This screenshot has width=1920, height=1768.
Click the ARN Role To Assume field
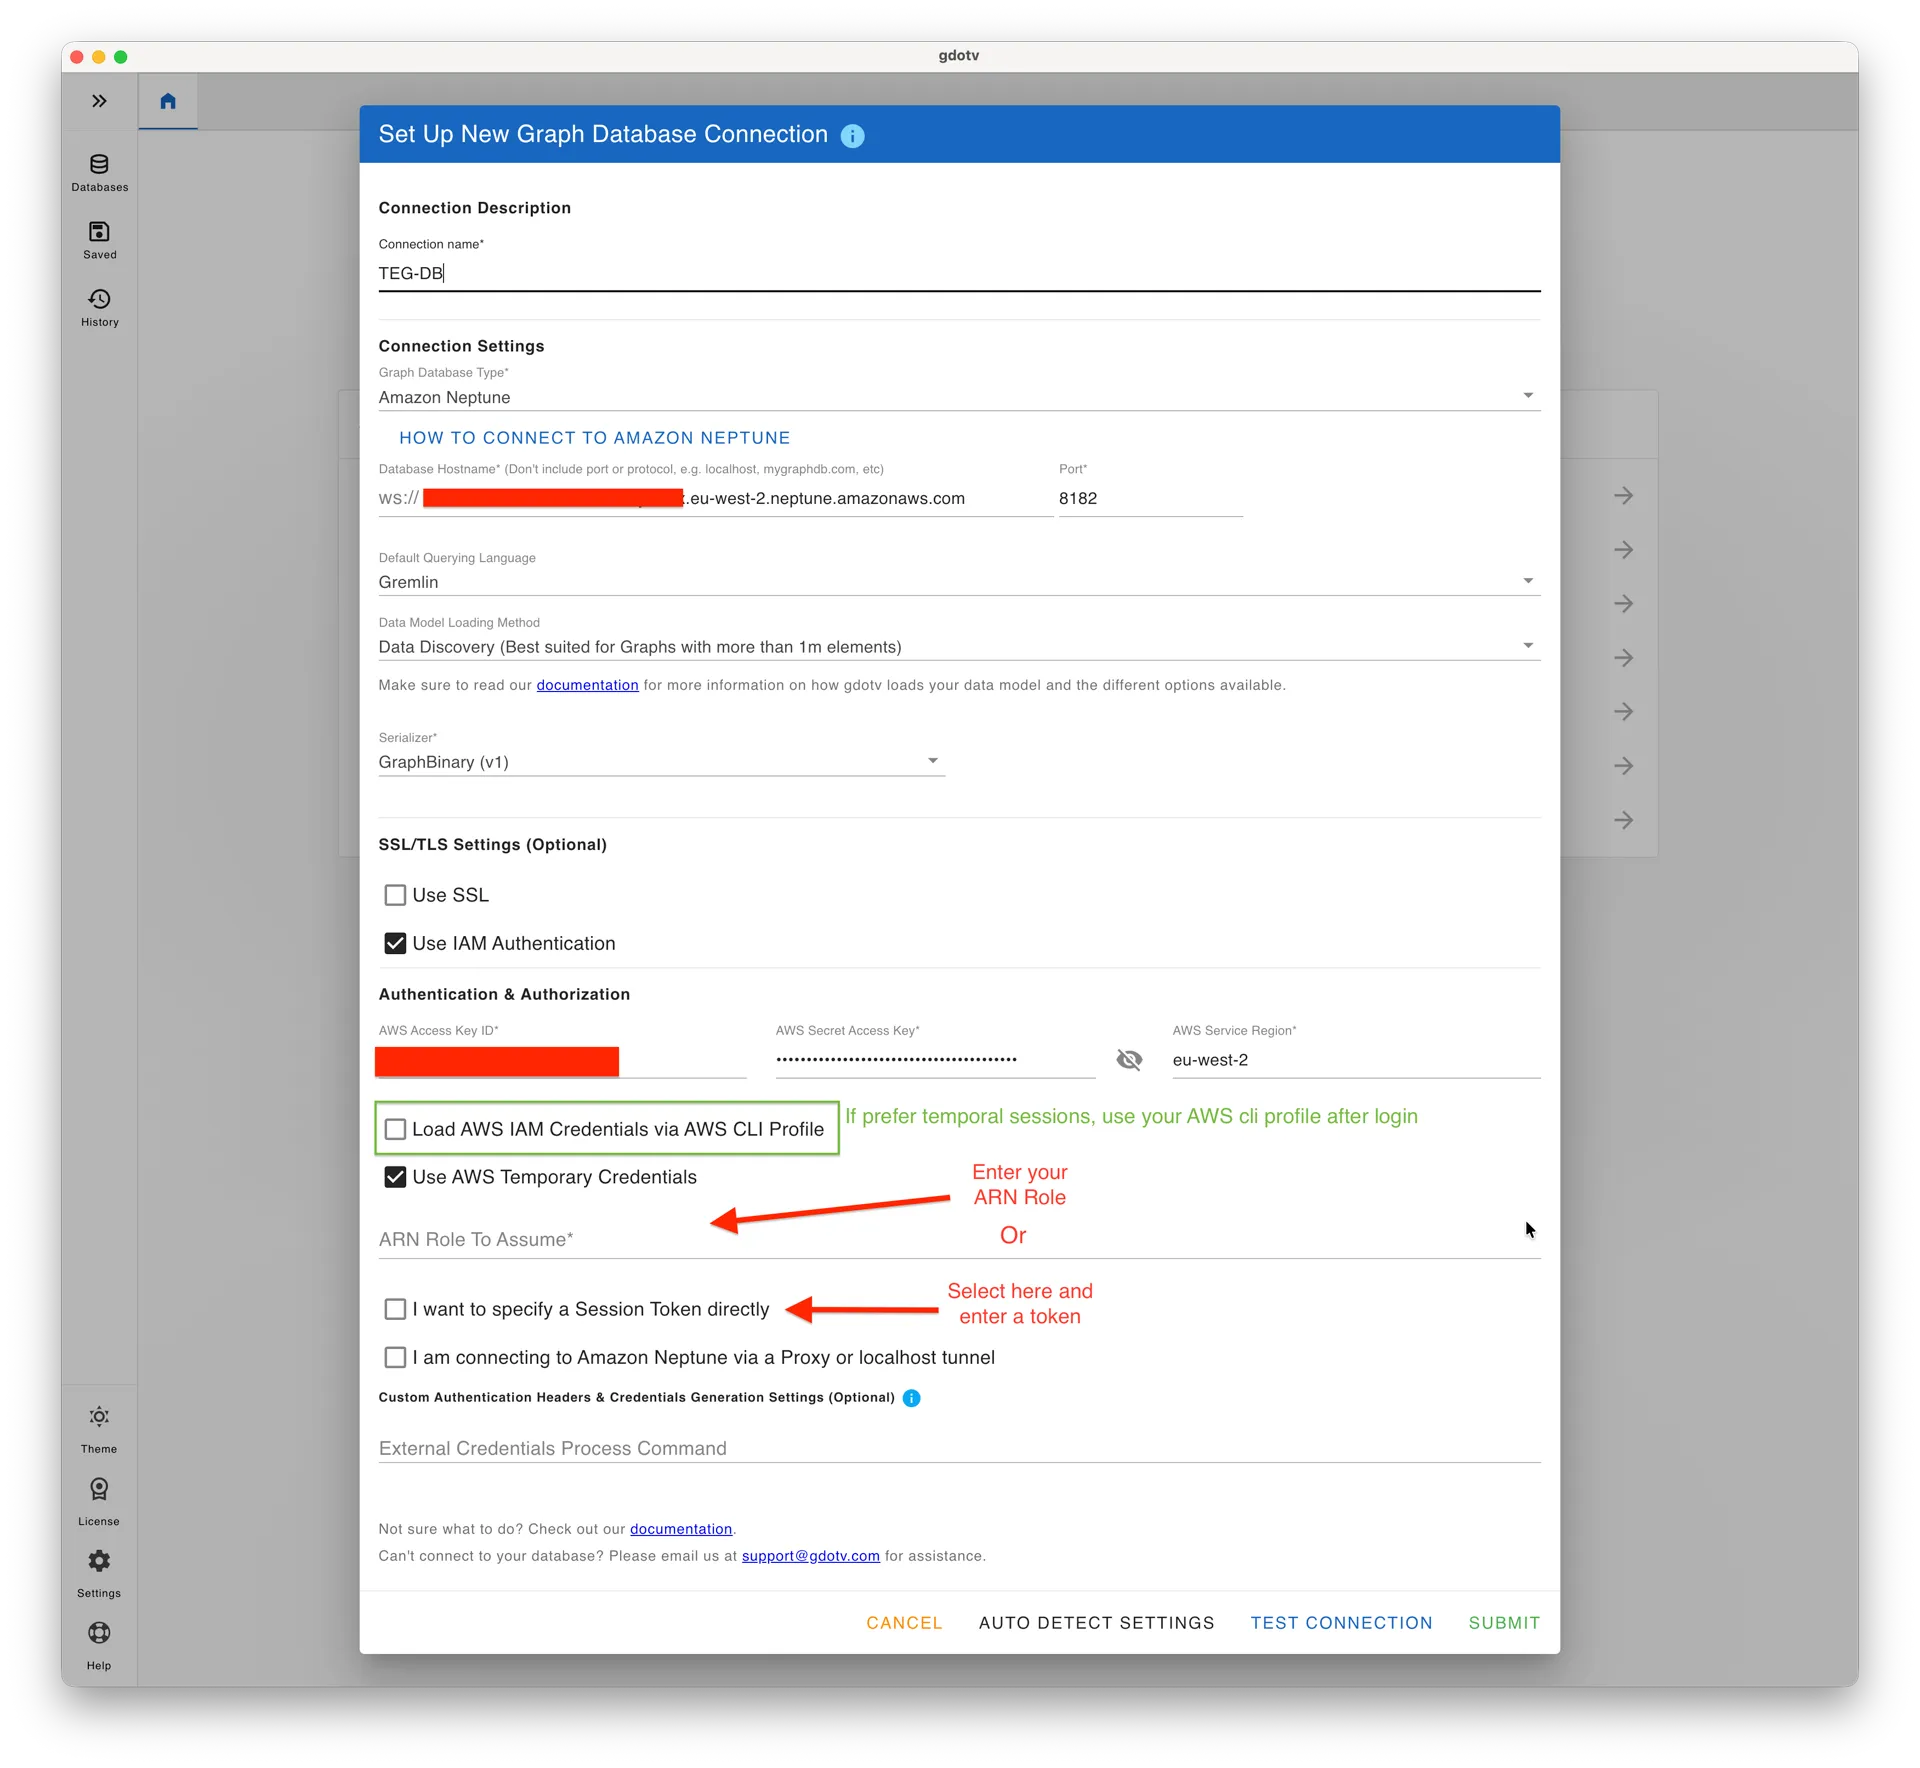pyautogui.click(x=959, y=1240)
